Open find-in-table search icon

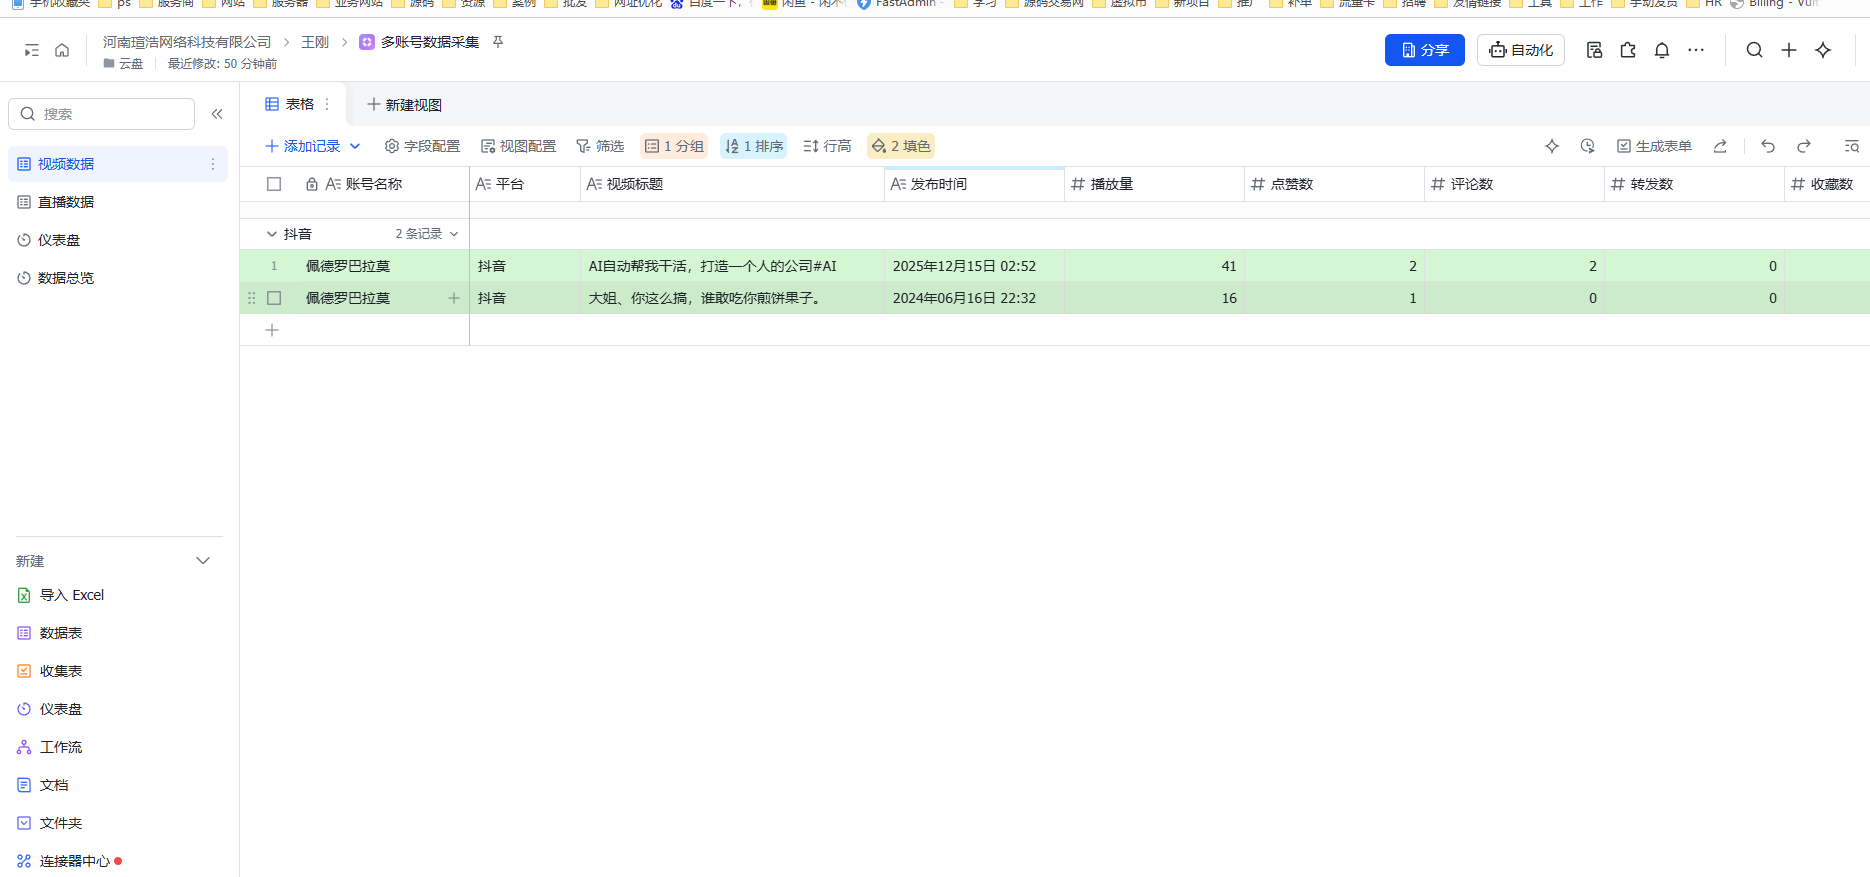click(x=1852, y=146)
